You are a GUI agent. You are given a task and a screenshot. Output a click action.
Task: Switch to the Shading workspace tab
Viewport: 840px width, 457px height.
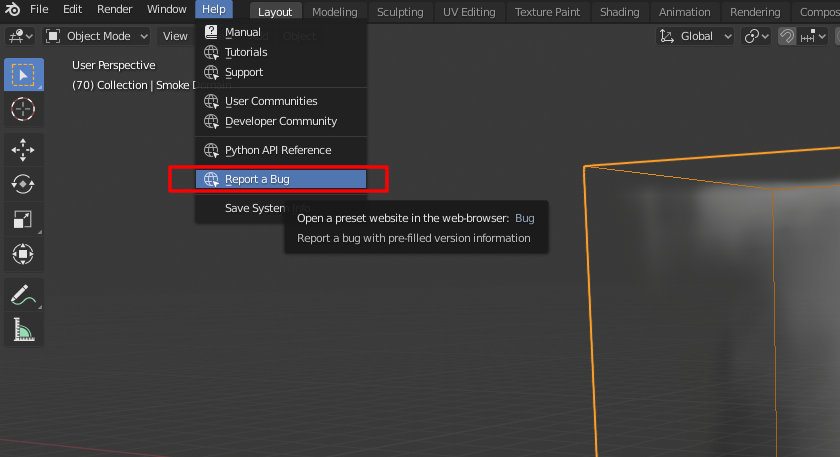click(619, 12)
